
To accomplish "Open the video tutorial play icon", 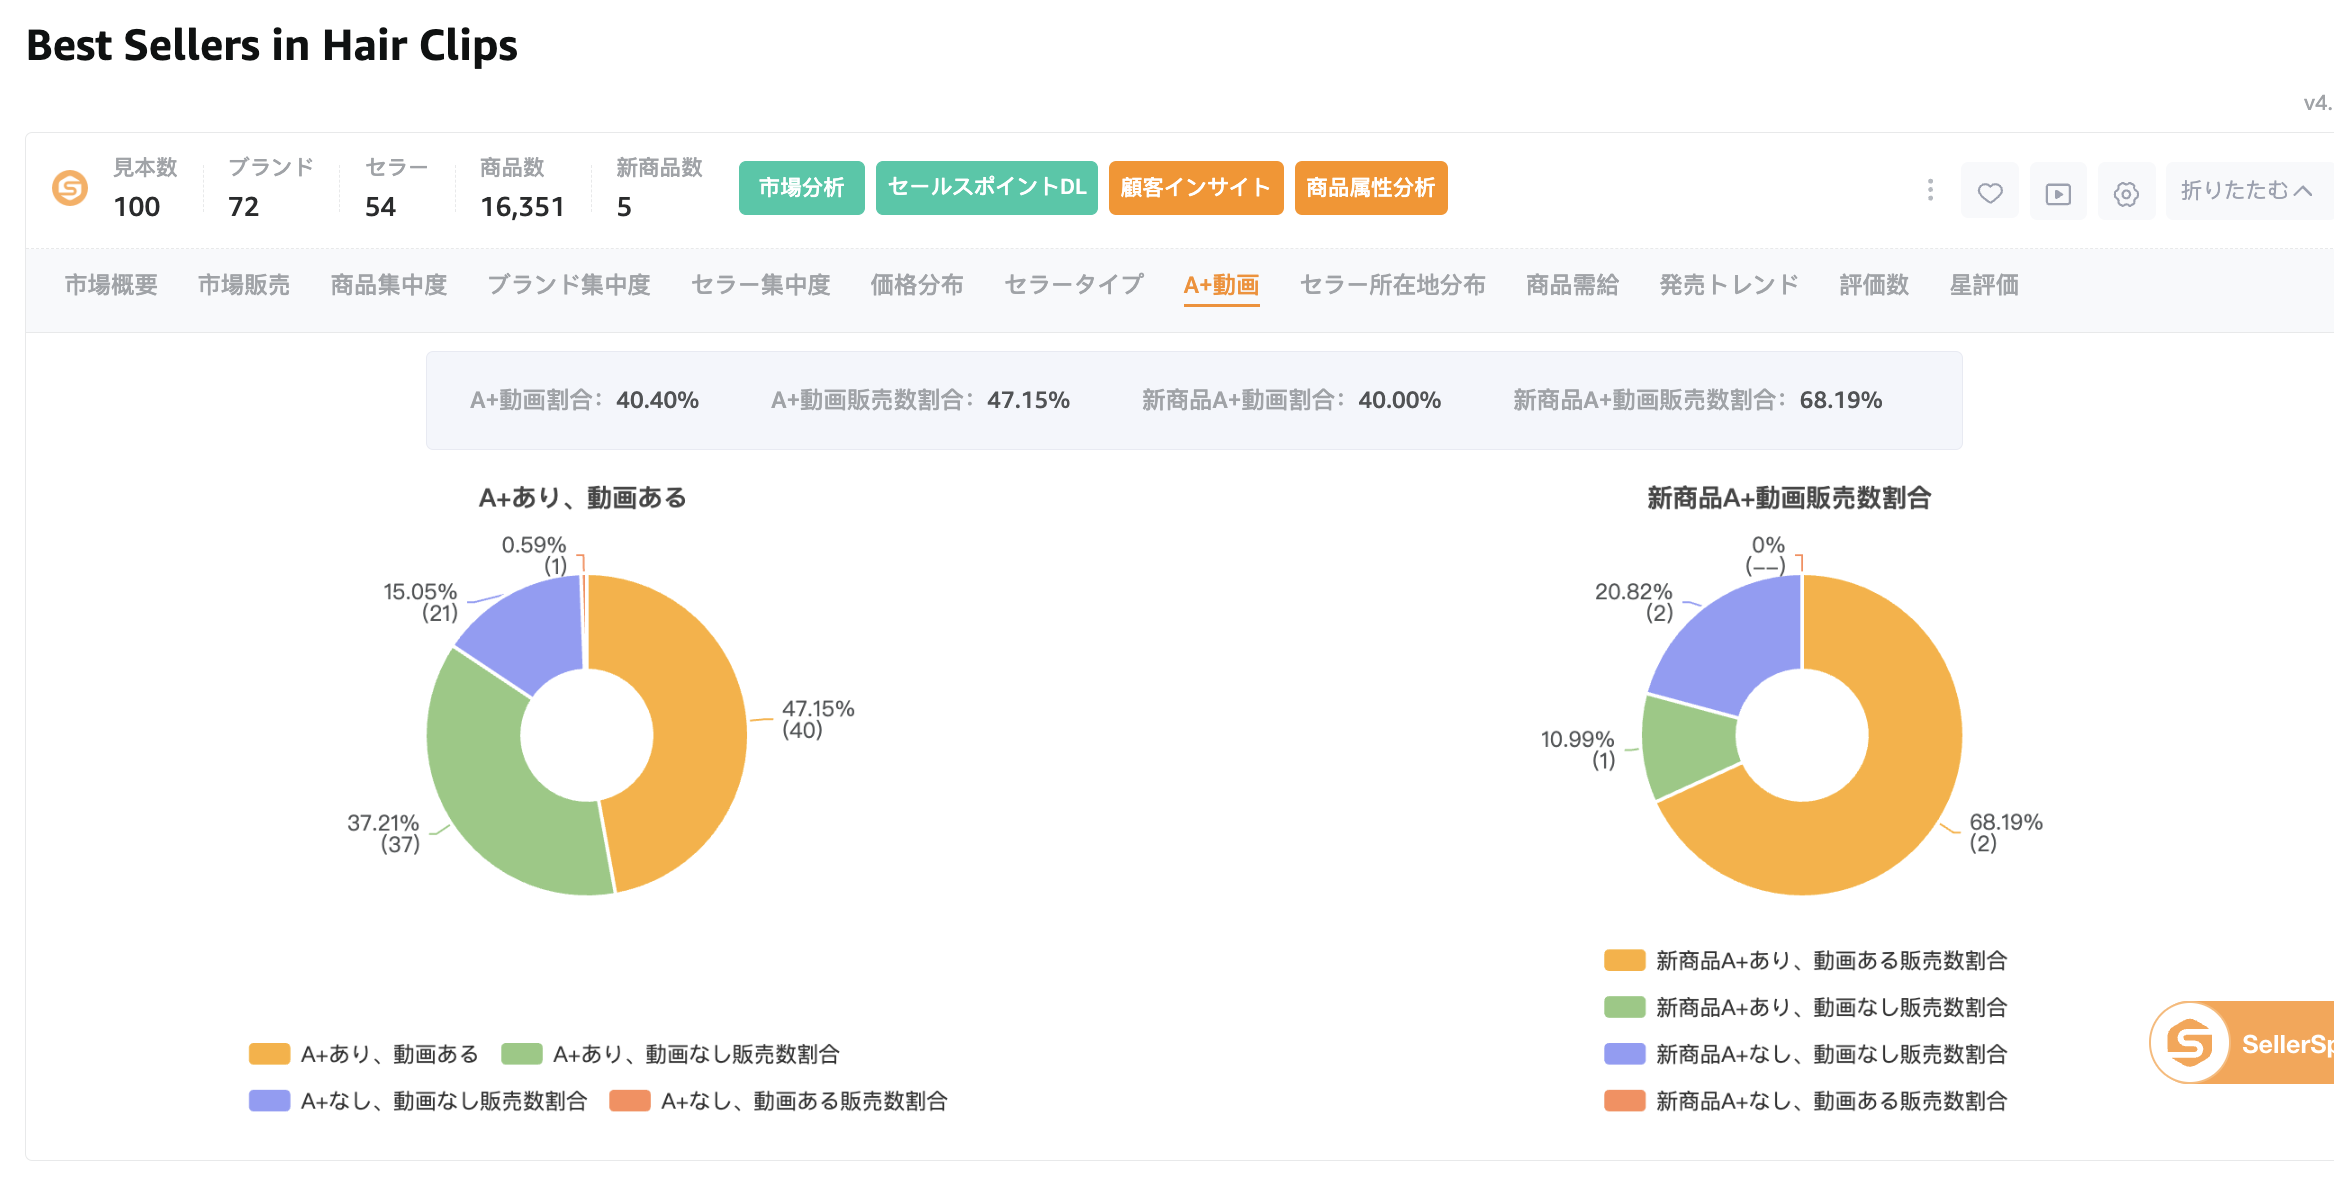I will (x=2058, y=192).
